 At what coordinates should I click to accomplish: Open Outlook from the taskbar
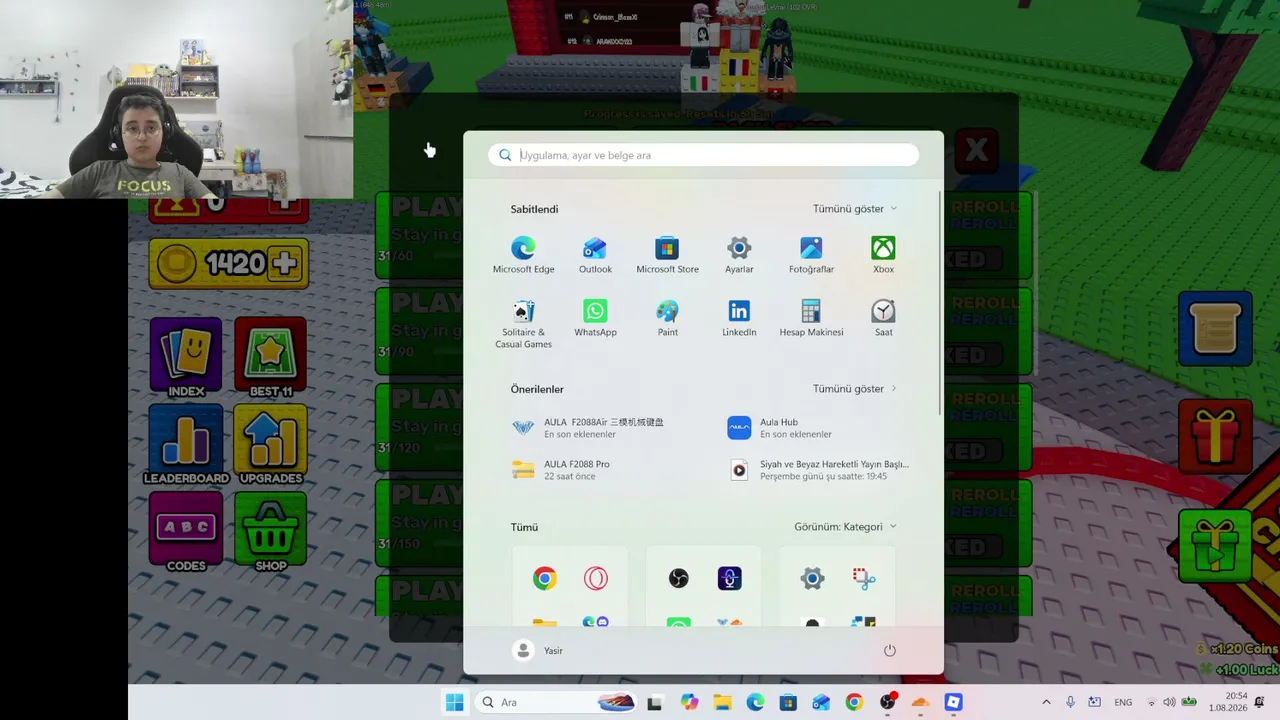point(821,702)
